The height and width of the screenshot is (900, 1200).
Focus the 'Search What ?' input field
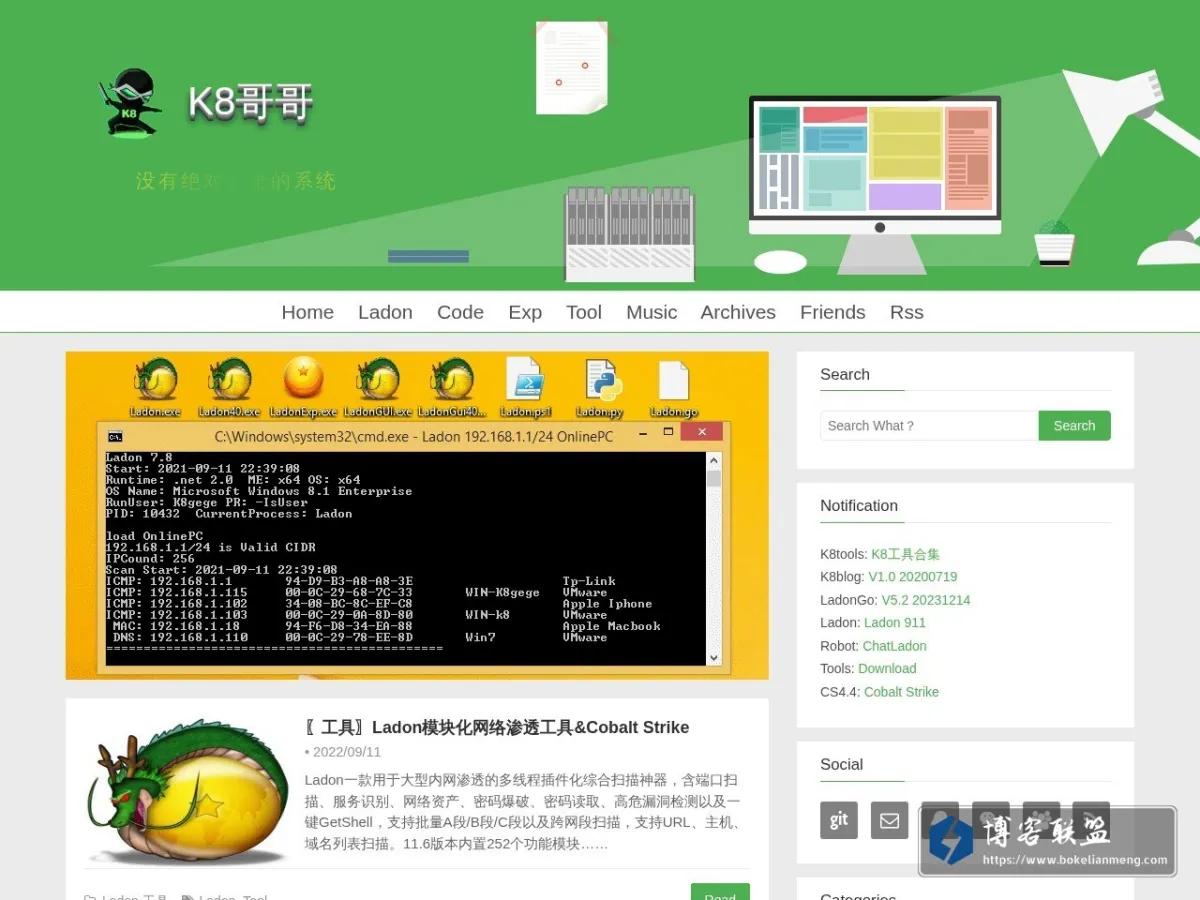[x=929, y=426]
